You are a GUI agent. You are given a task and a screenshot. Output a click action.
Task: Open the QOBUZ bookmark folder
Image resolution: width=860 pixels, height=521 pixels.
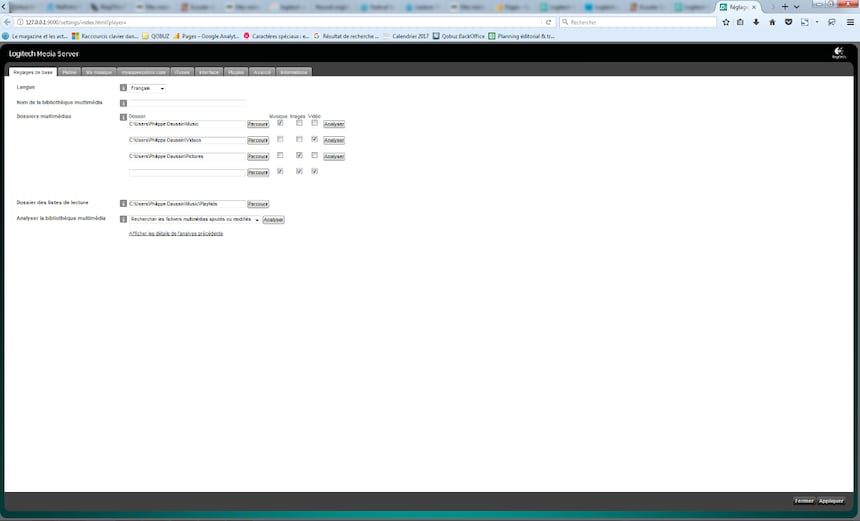156,36
